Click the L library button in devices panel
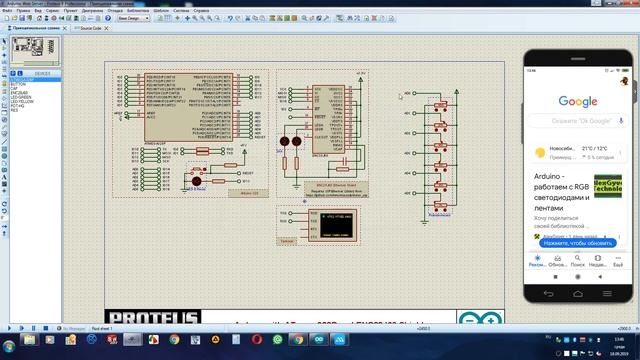The width and height of the screenshot is (640, 360). pyautogui.click(x=20, y=73)
